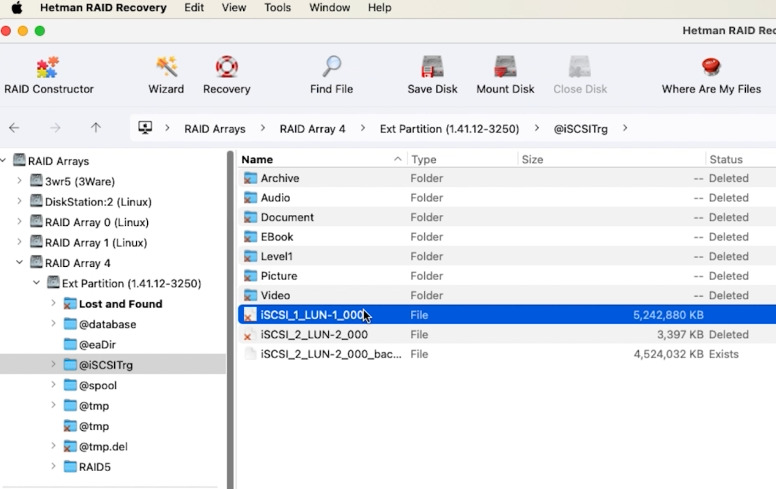
Task: Go forward with the right arrow
Action: point(55,128)
